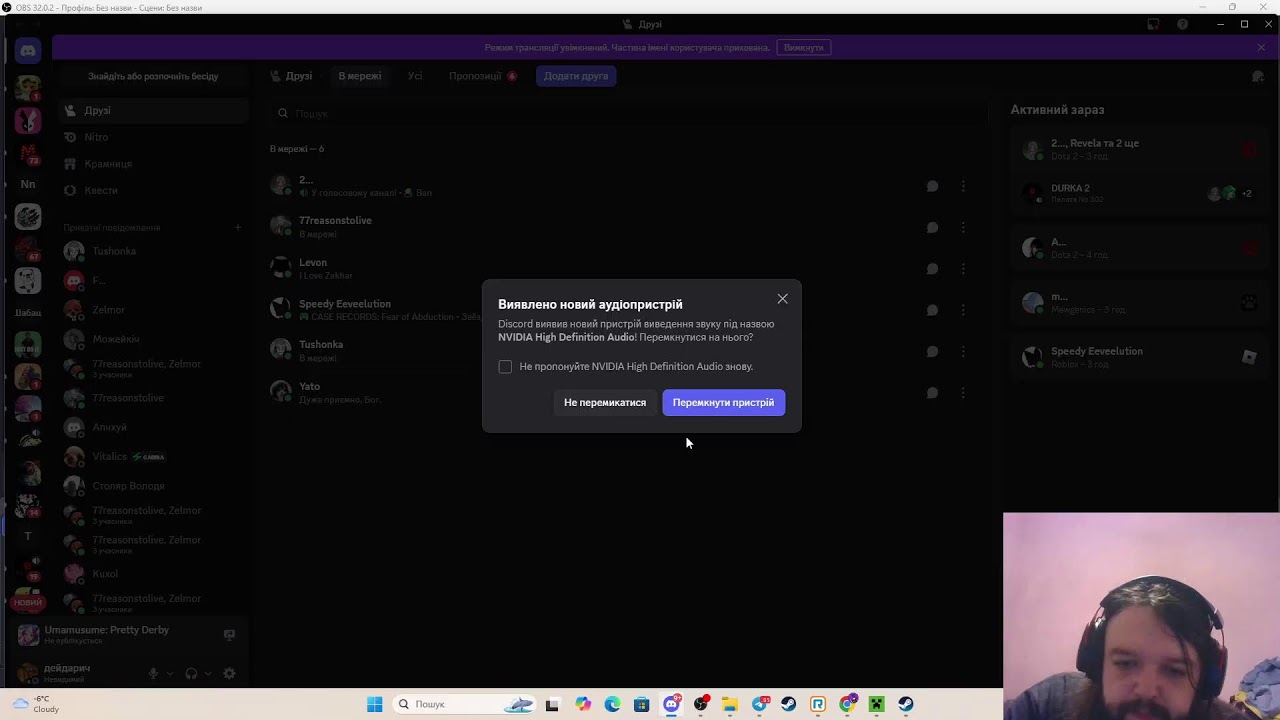Open more options for Yato
The width and height of the screenshot is (1280, 720).
963,393
